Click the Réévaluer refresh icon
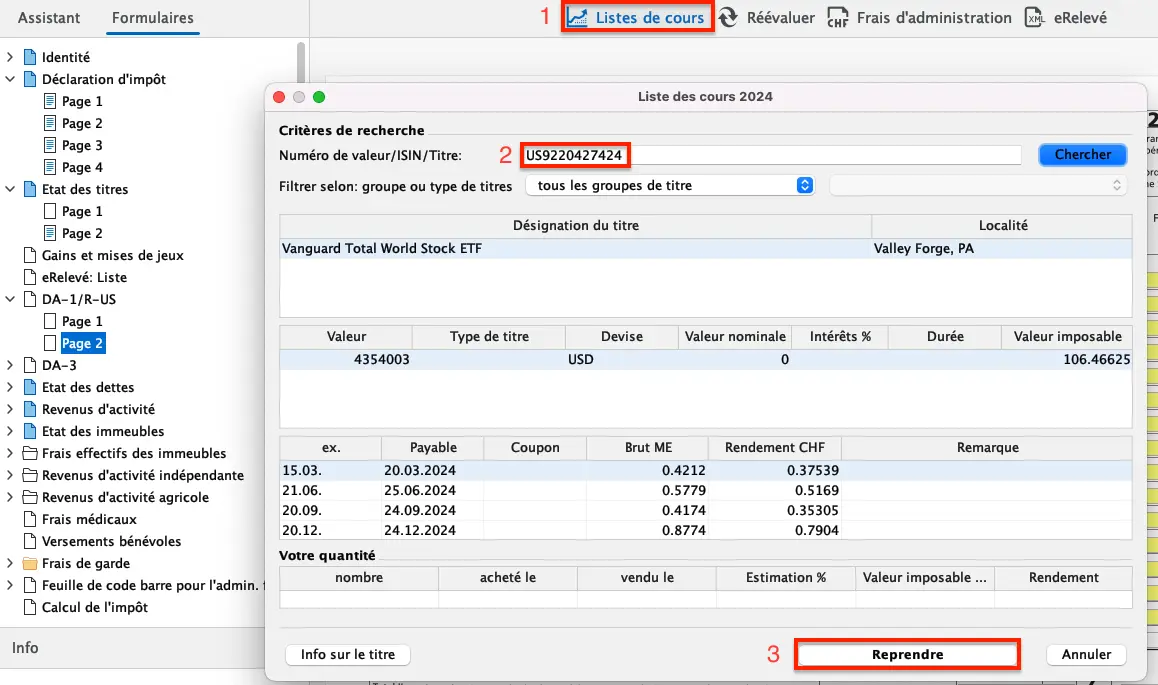This screenshot has height=685, width=1158. click(729, 18)
